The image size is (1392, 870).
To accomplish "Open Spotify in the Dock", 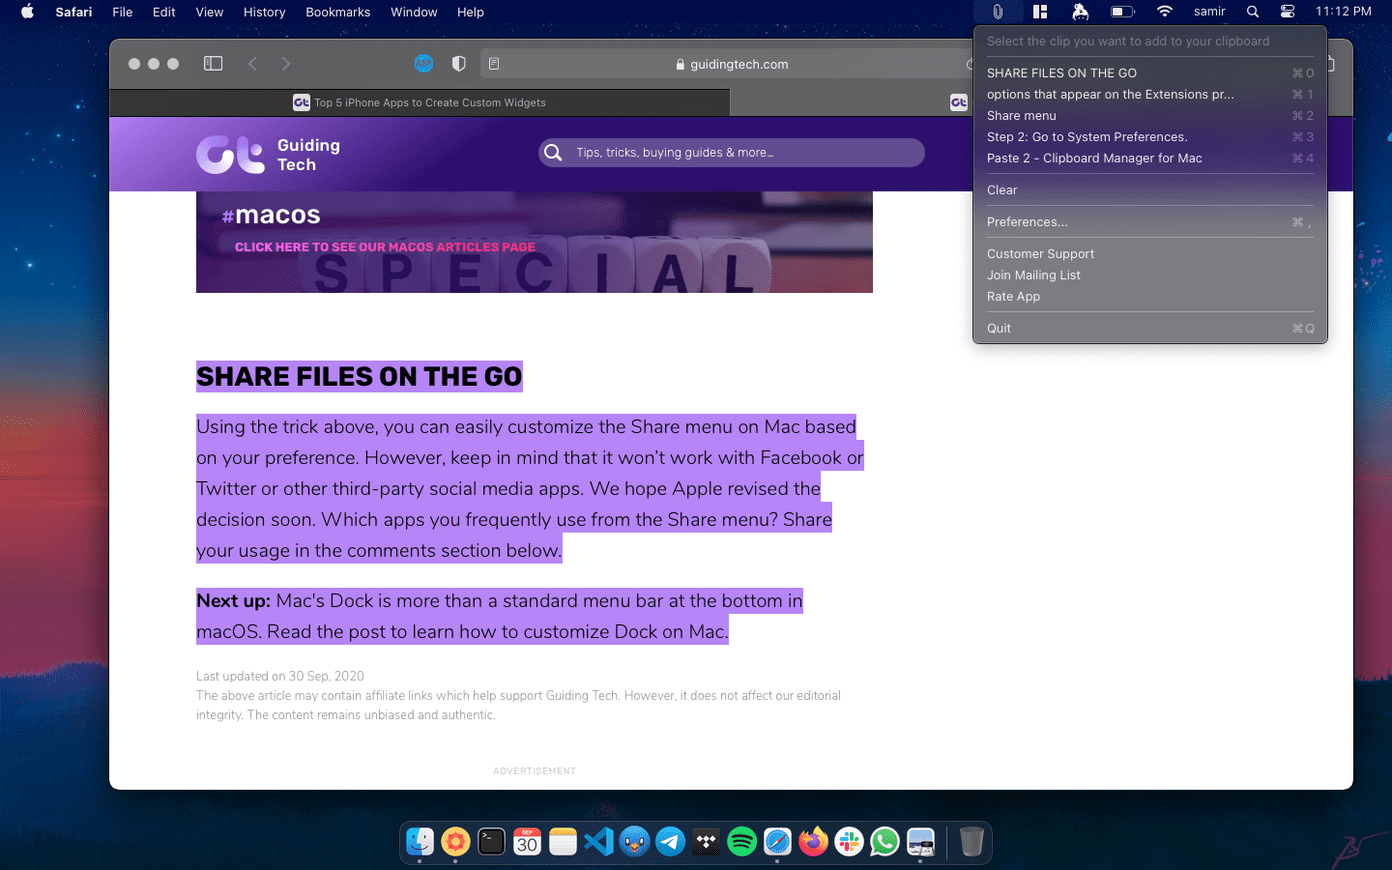I will tap(742, 842).
